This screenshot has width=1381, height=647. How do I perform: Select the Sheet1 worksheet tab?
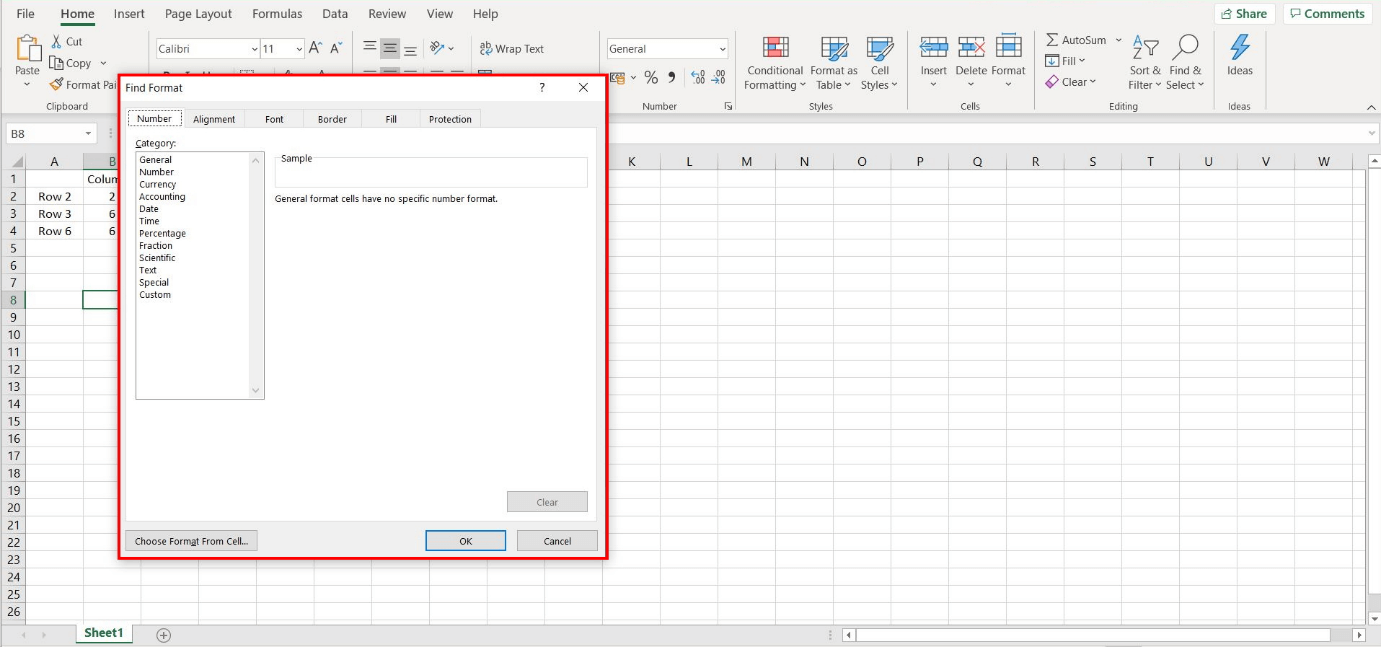click(x=103, y=633)
